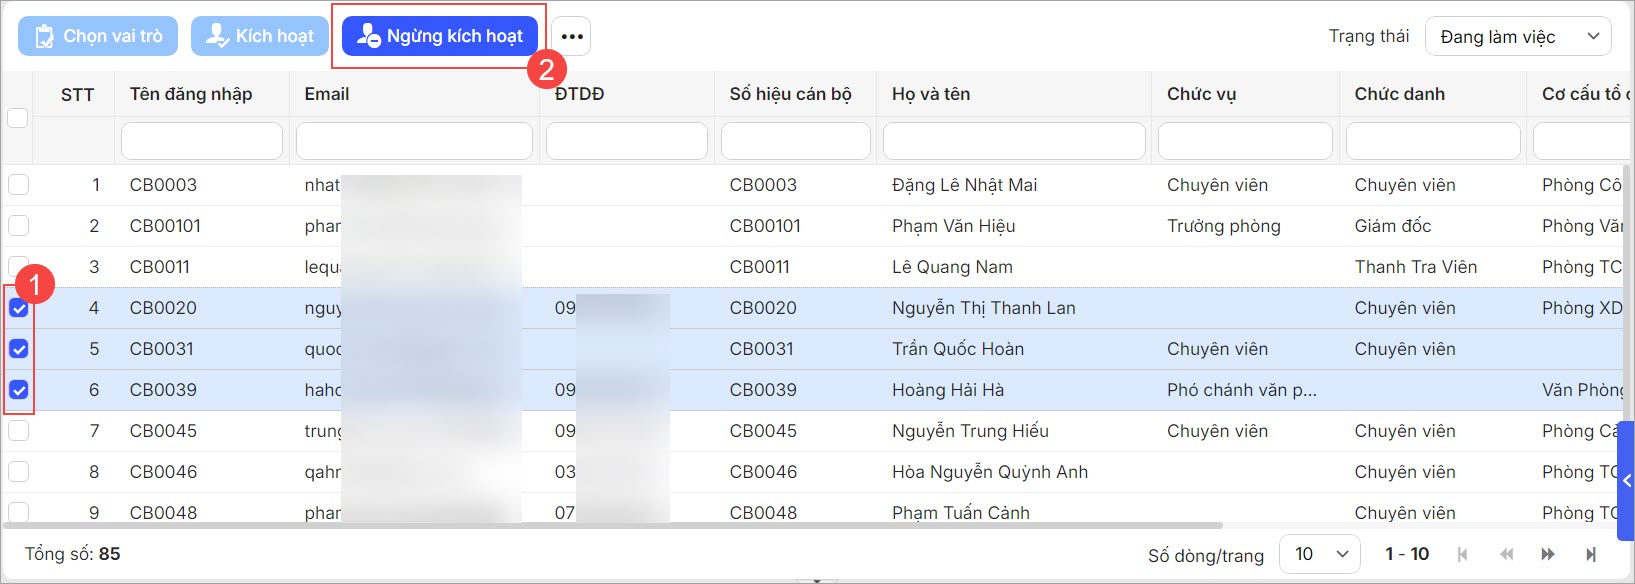
Task: Click the Họ và tên filter field
Action: (1014, 141)
